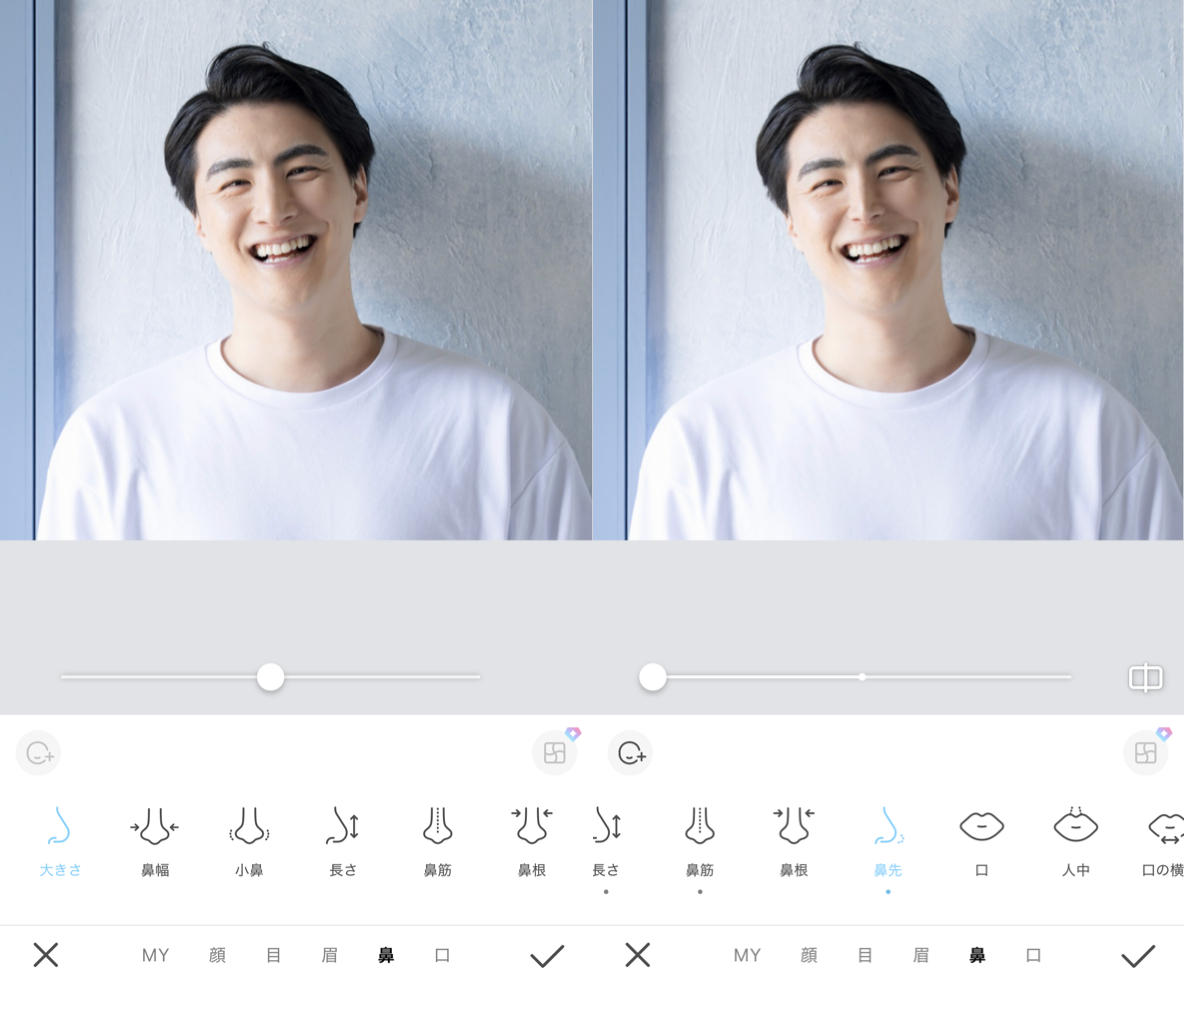The width and height of the screenshot is (1184, 1032).
Task: Open the 顔 face tab in right screen
Action: pos(809,955)
